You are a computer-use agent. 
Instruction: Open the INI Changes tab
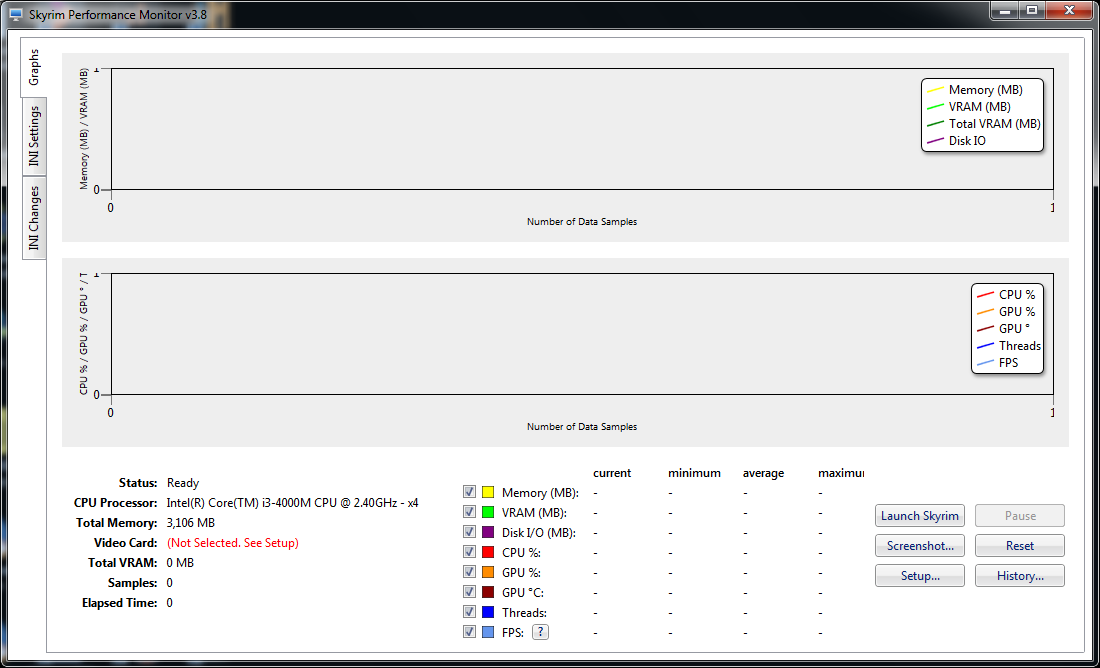click(34, 218)
